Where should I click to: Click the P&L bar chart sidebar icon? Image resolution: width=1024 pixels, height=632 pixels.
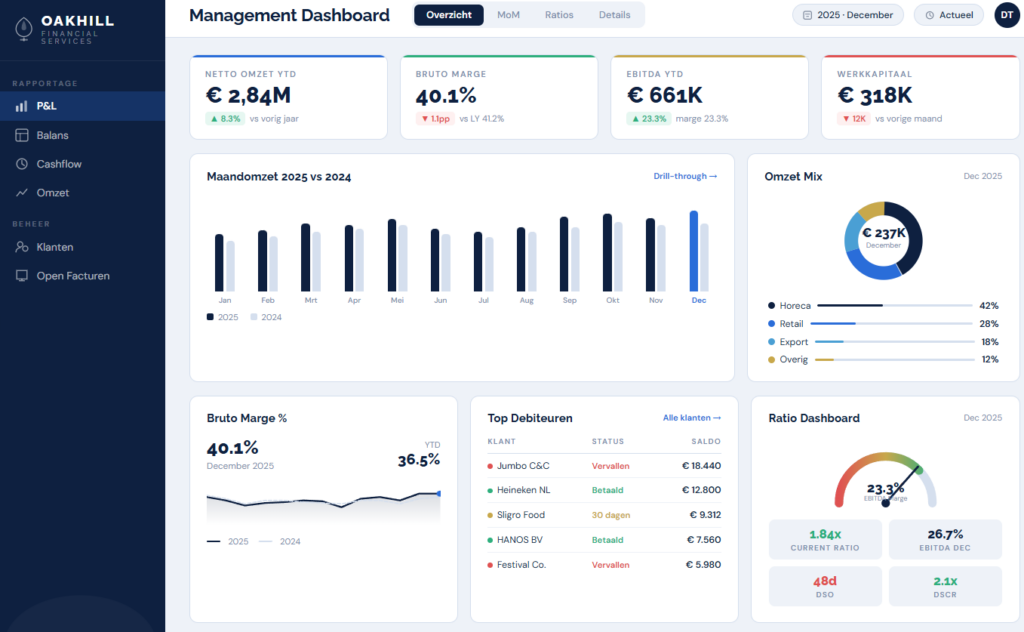tap(22, 106)
